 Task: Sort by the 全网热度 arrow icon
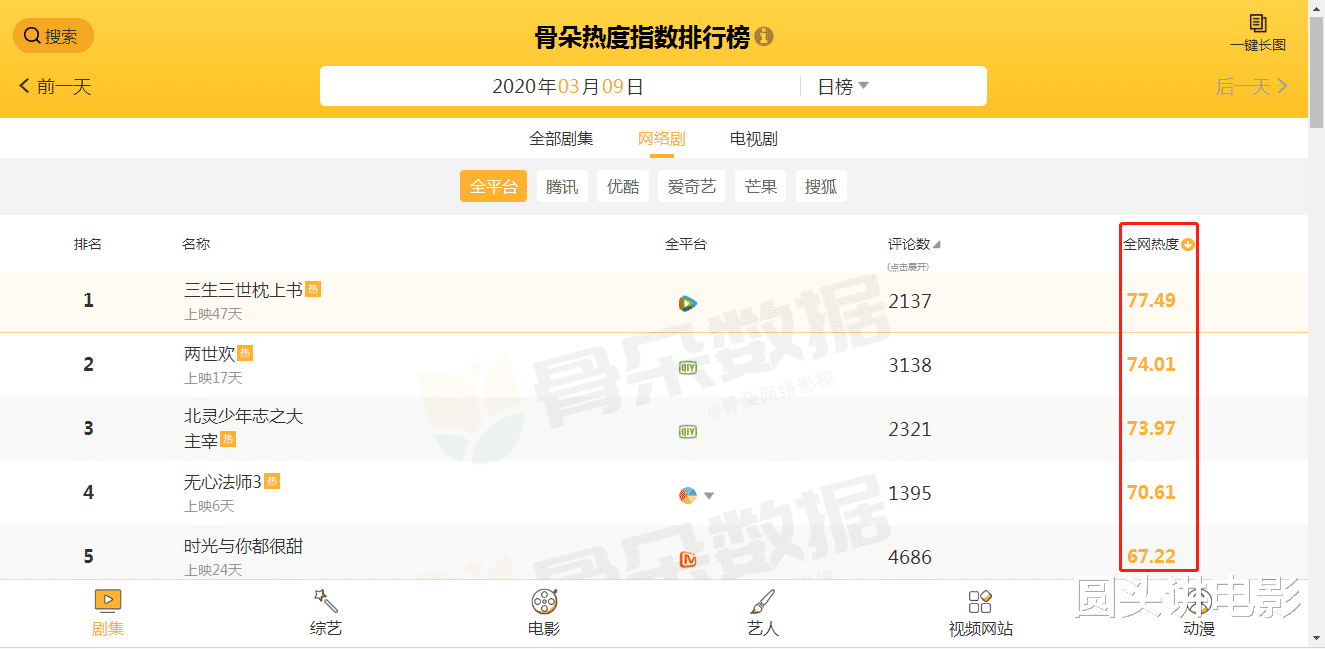click(x=1188, y=244)
